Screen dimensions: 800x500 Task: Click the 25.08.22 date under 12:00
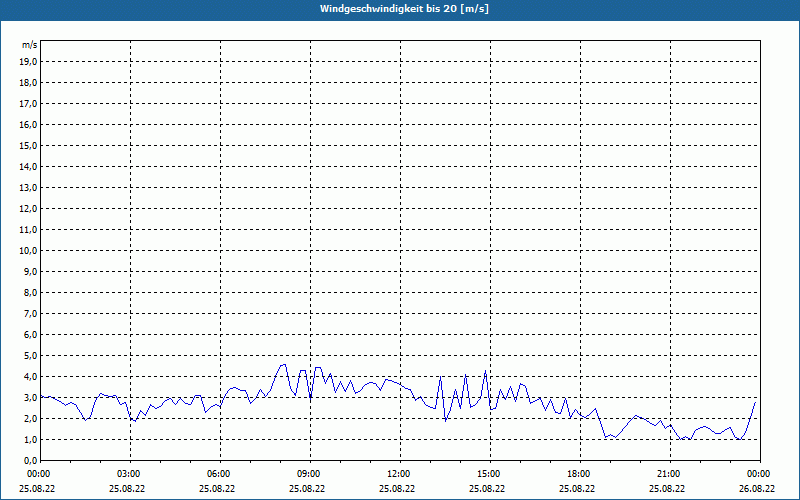point(397,488)
